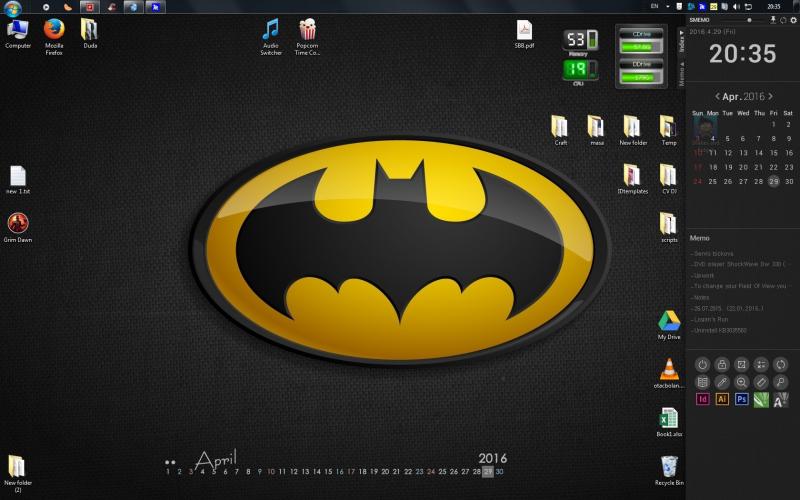The height and width of the screenshot is (500, 800).
Task: Open the SBB.pdf file
Action: pos(524,34)
